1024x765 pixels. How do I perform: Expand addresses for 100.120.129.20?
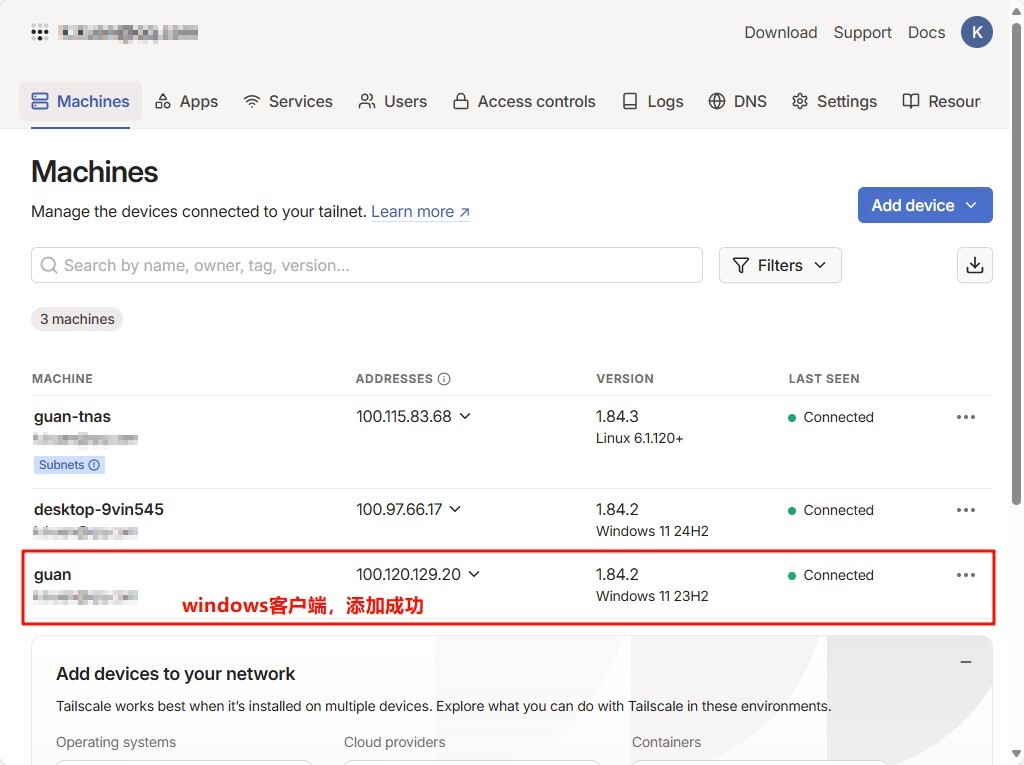pyautogui.click(x=474, y=574)
